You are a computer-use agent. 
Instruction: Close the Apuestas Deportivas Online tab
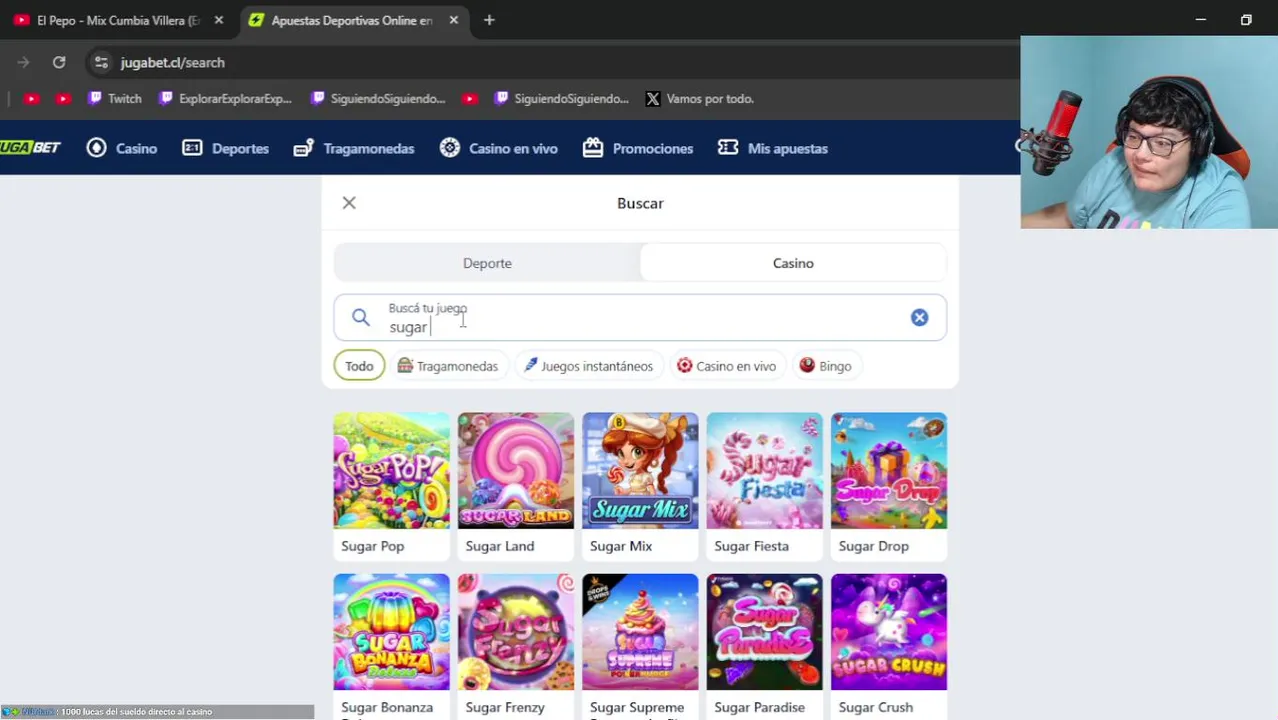click(453, 20)
